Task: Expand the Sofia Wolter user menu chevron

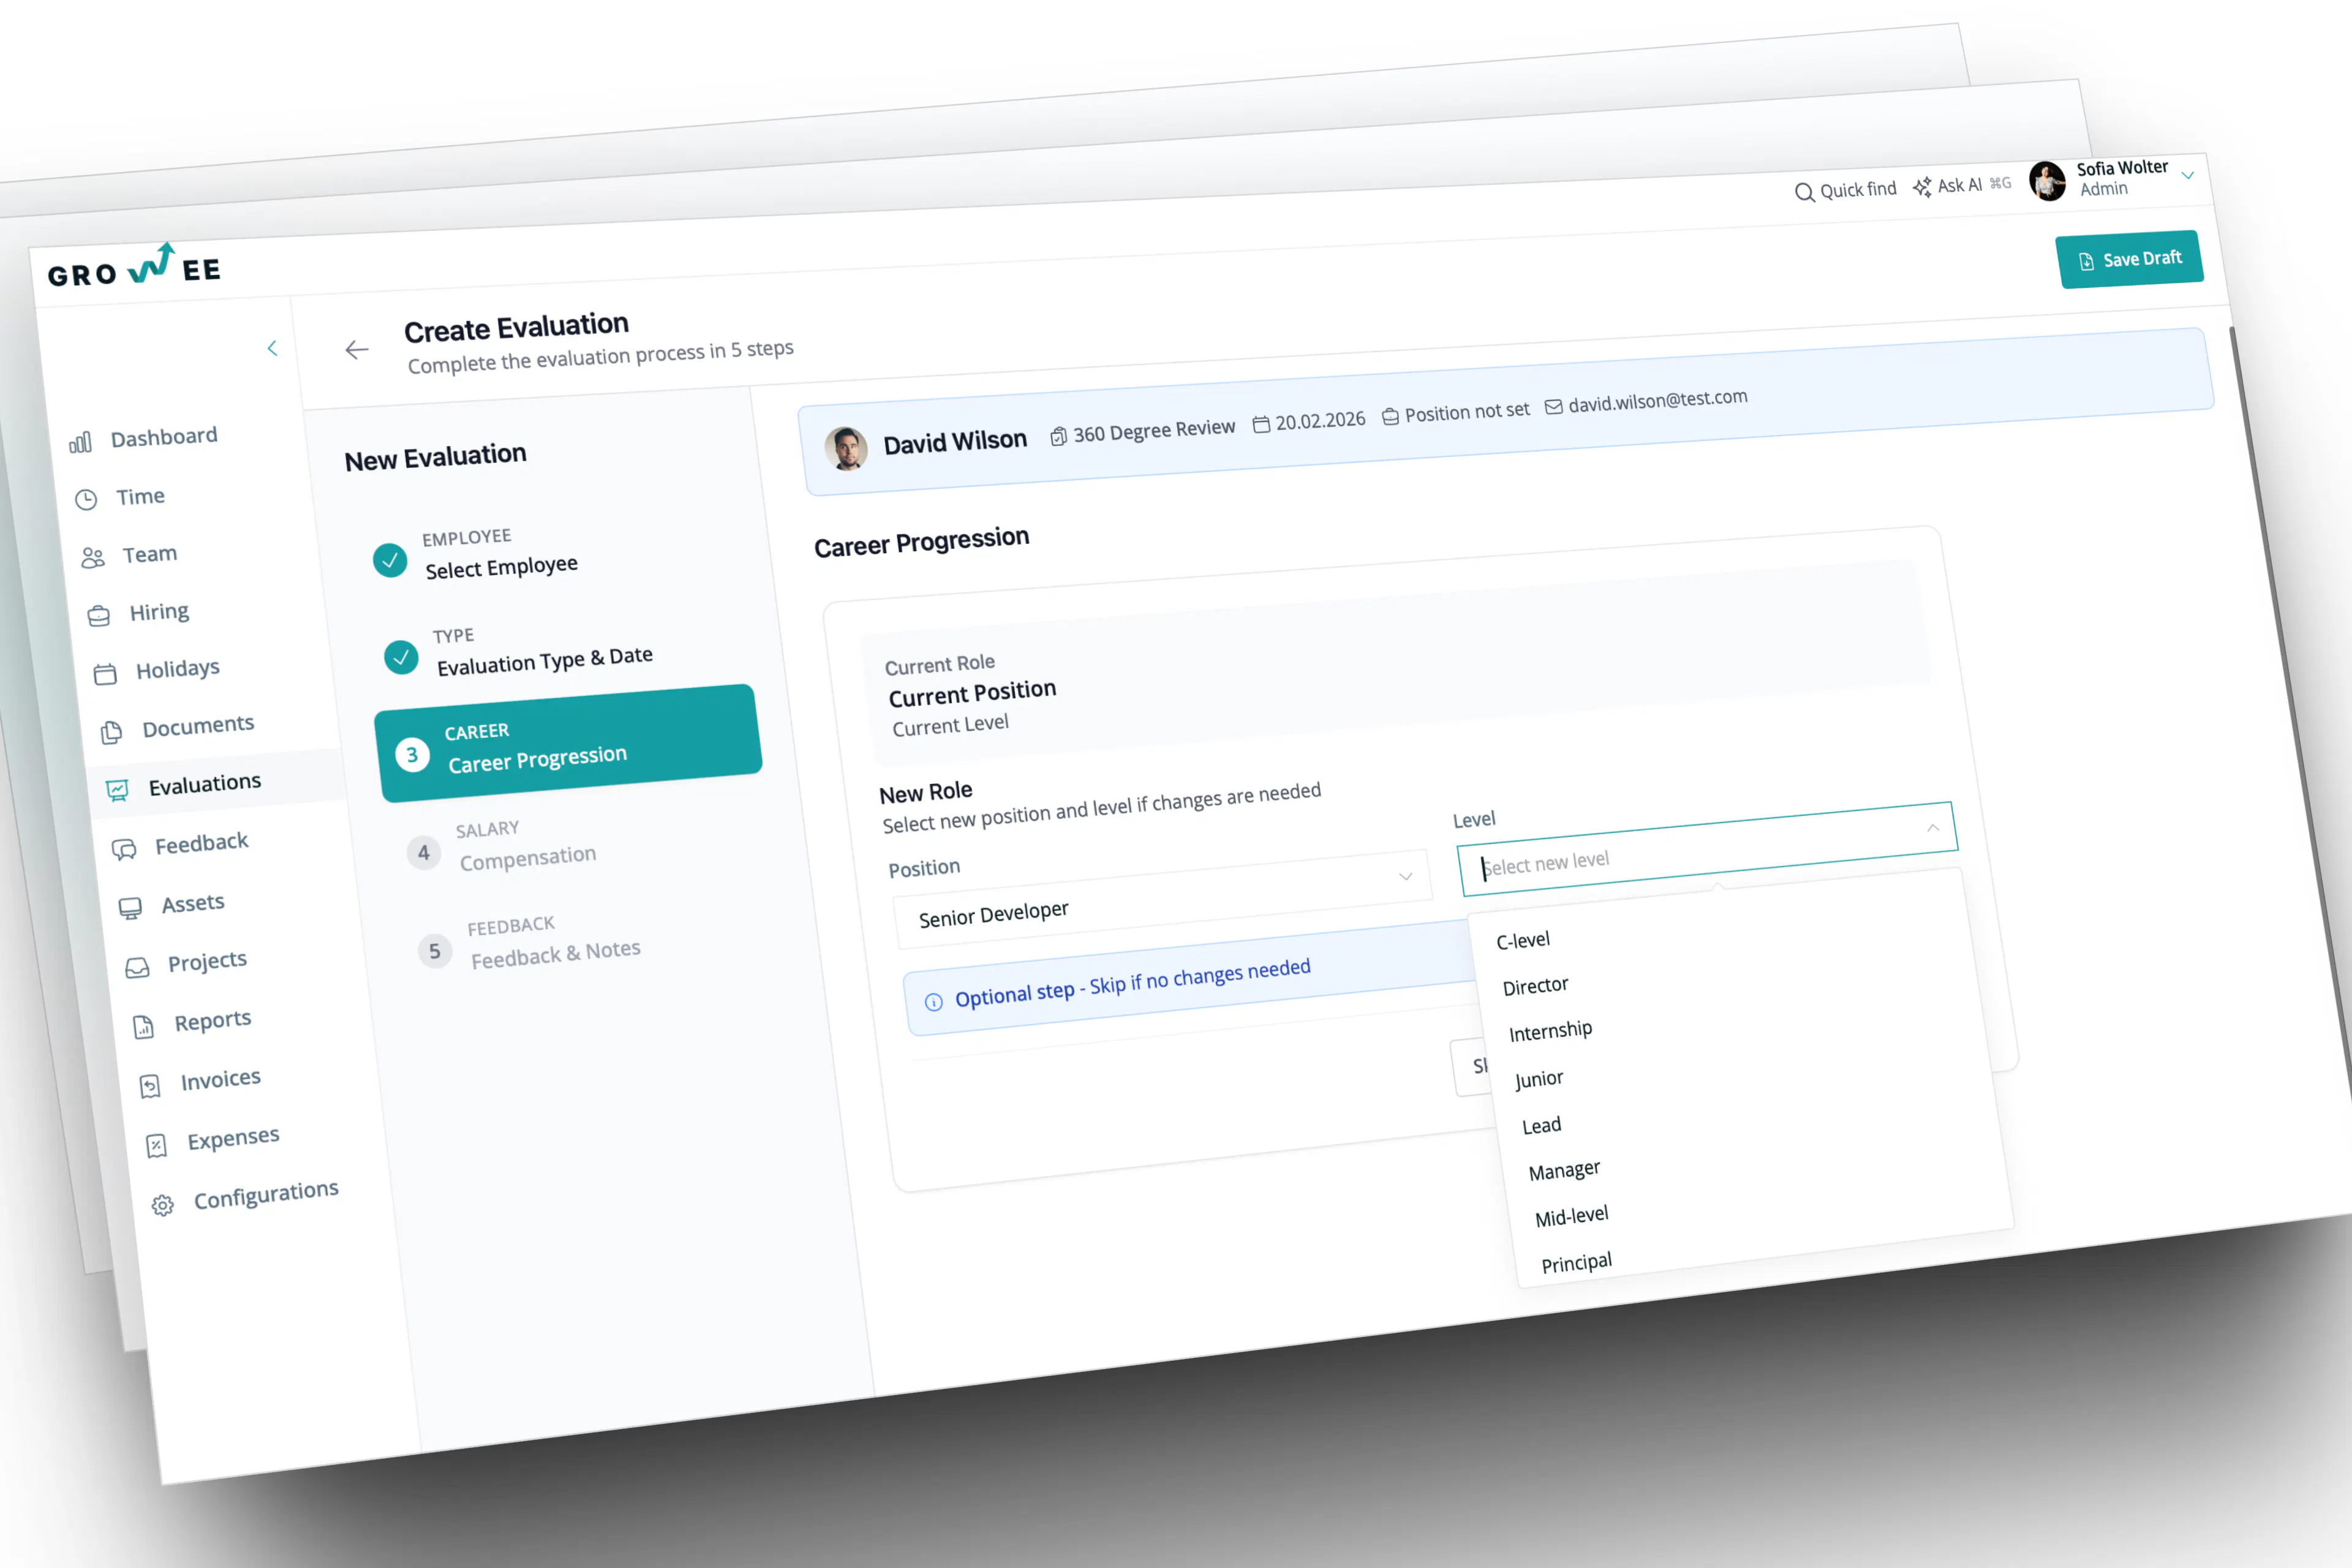Action: click(2187, 175)
